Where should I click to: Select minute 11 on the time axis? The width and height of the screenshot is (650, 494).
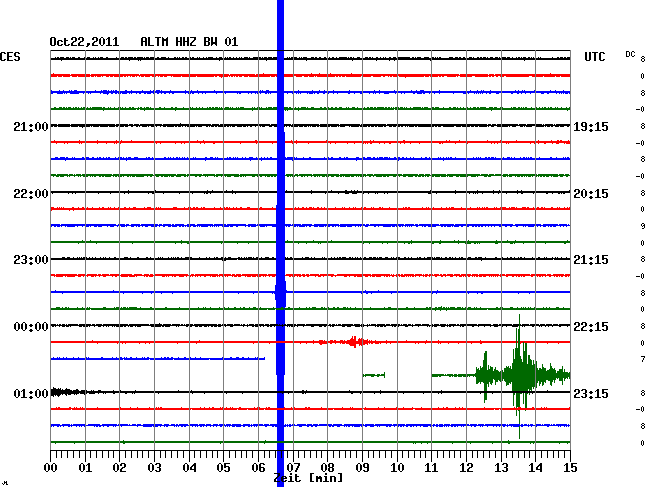(x=431, y=468)
